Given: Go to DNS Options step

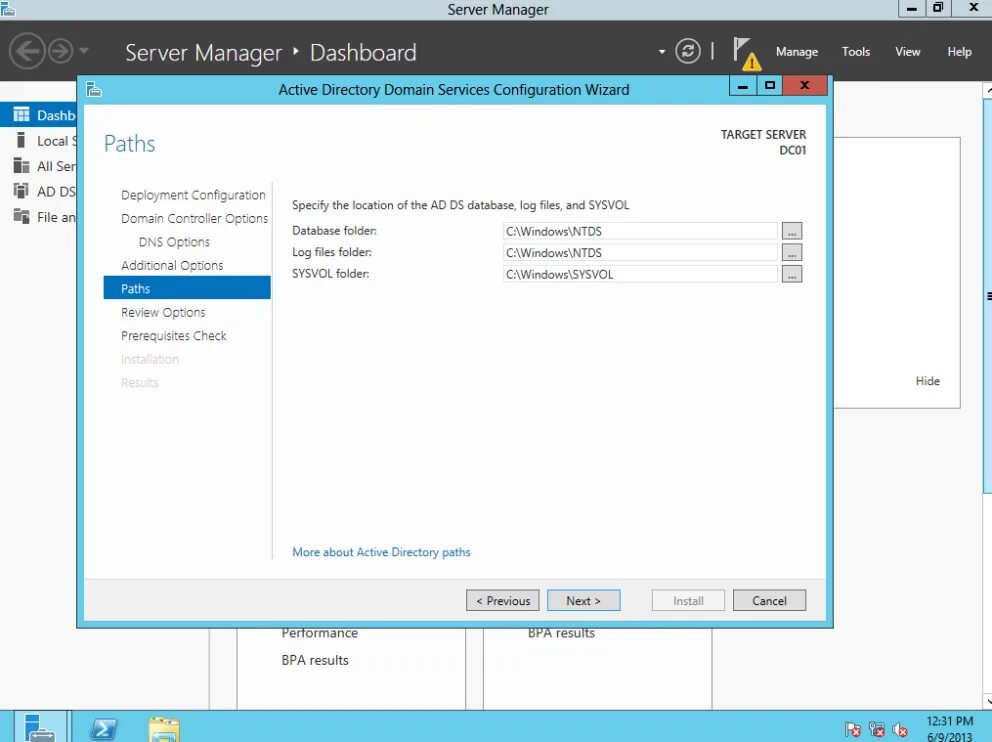Looking at the screenshot, I should pyautogui.click(x=174, y=242).
